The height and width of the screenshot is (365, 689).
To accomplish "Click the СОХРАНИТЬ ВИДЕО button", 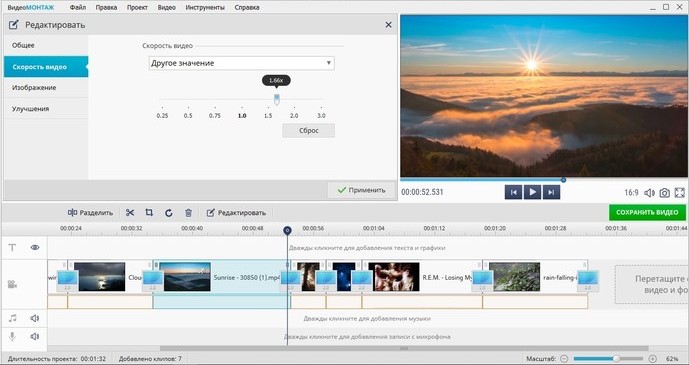I will pyautogui.click(x=647, y=212).
